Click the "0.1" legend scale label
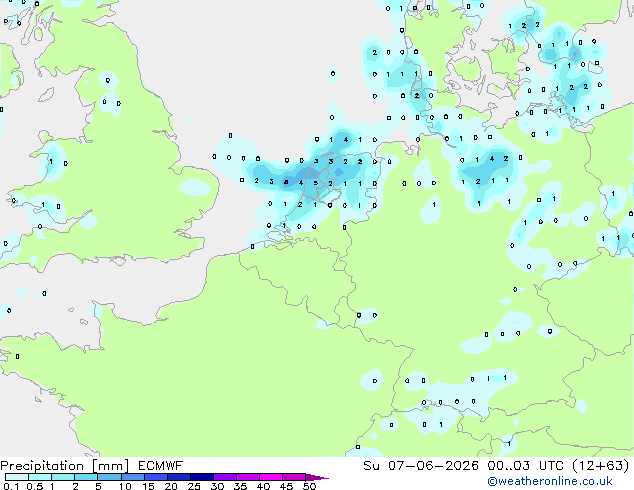The height and width of the screenshot is (490, 634). [11, 486]
